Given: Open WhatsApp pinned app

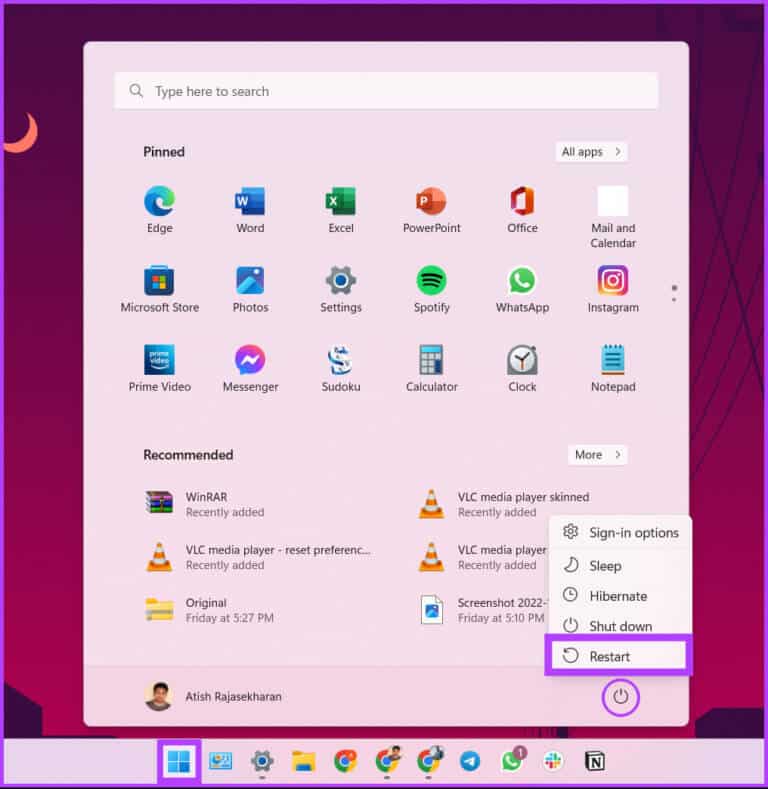Looking at the screenshot, I should [x=522, y=289].
